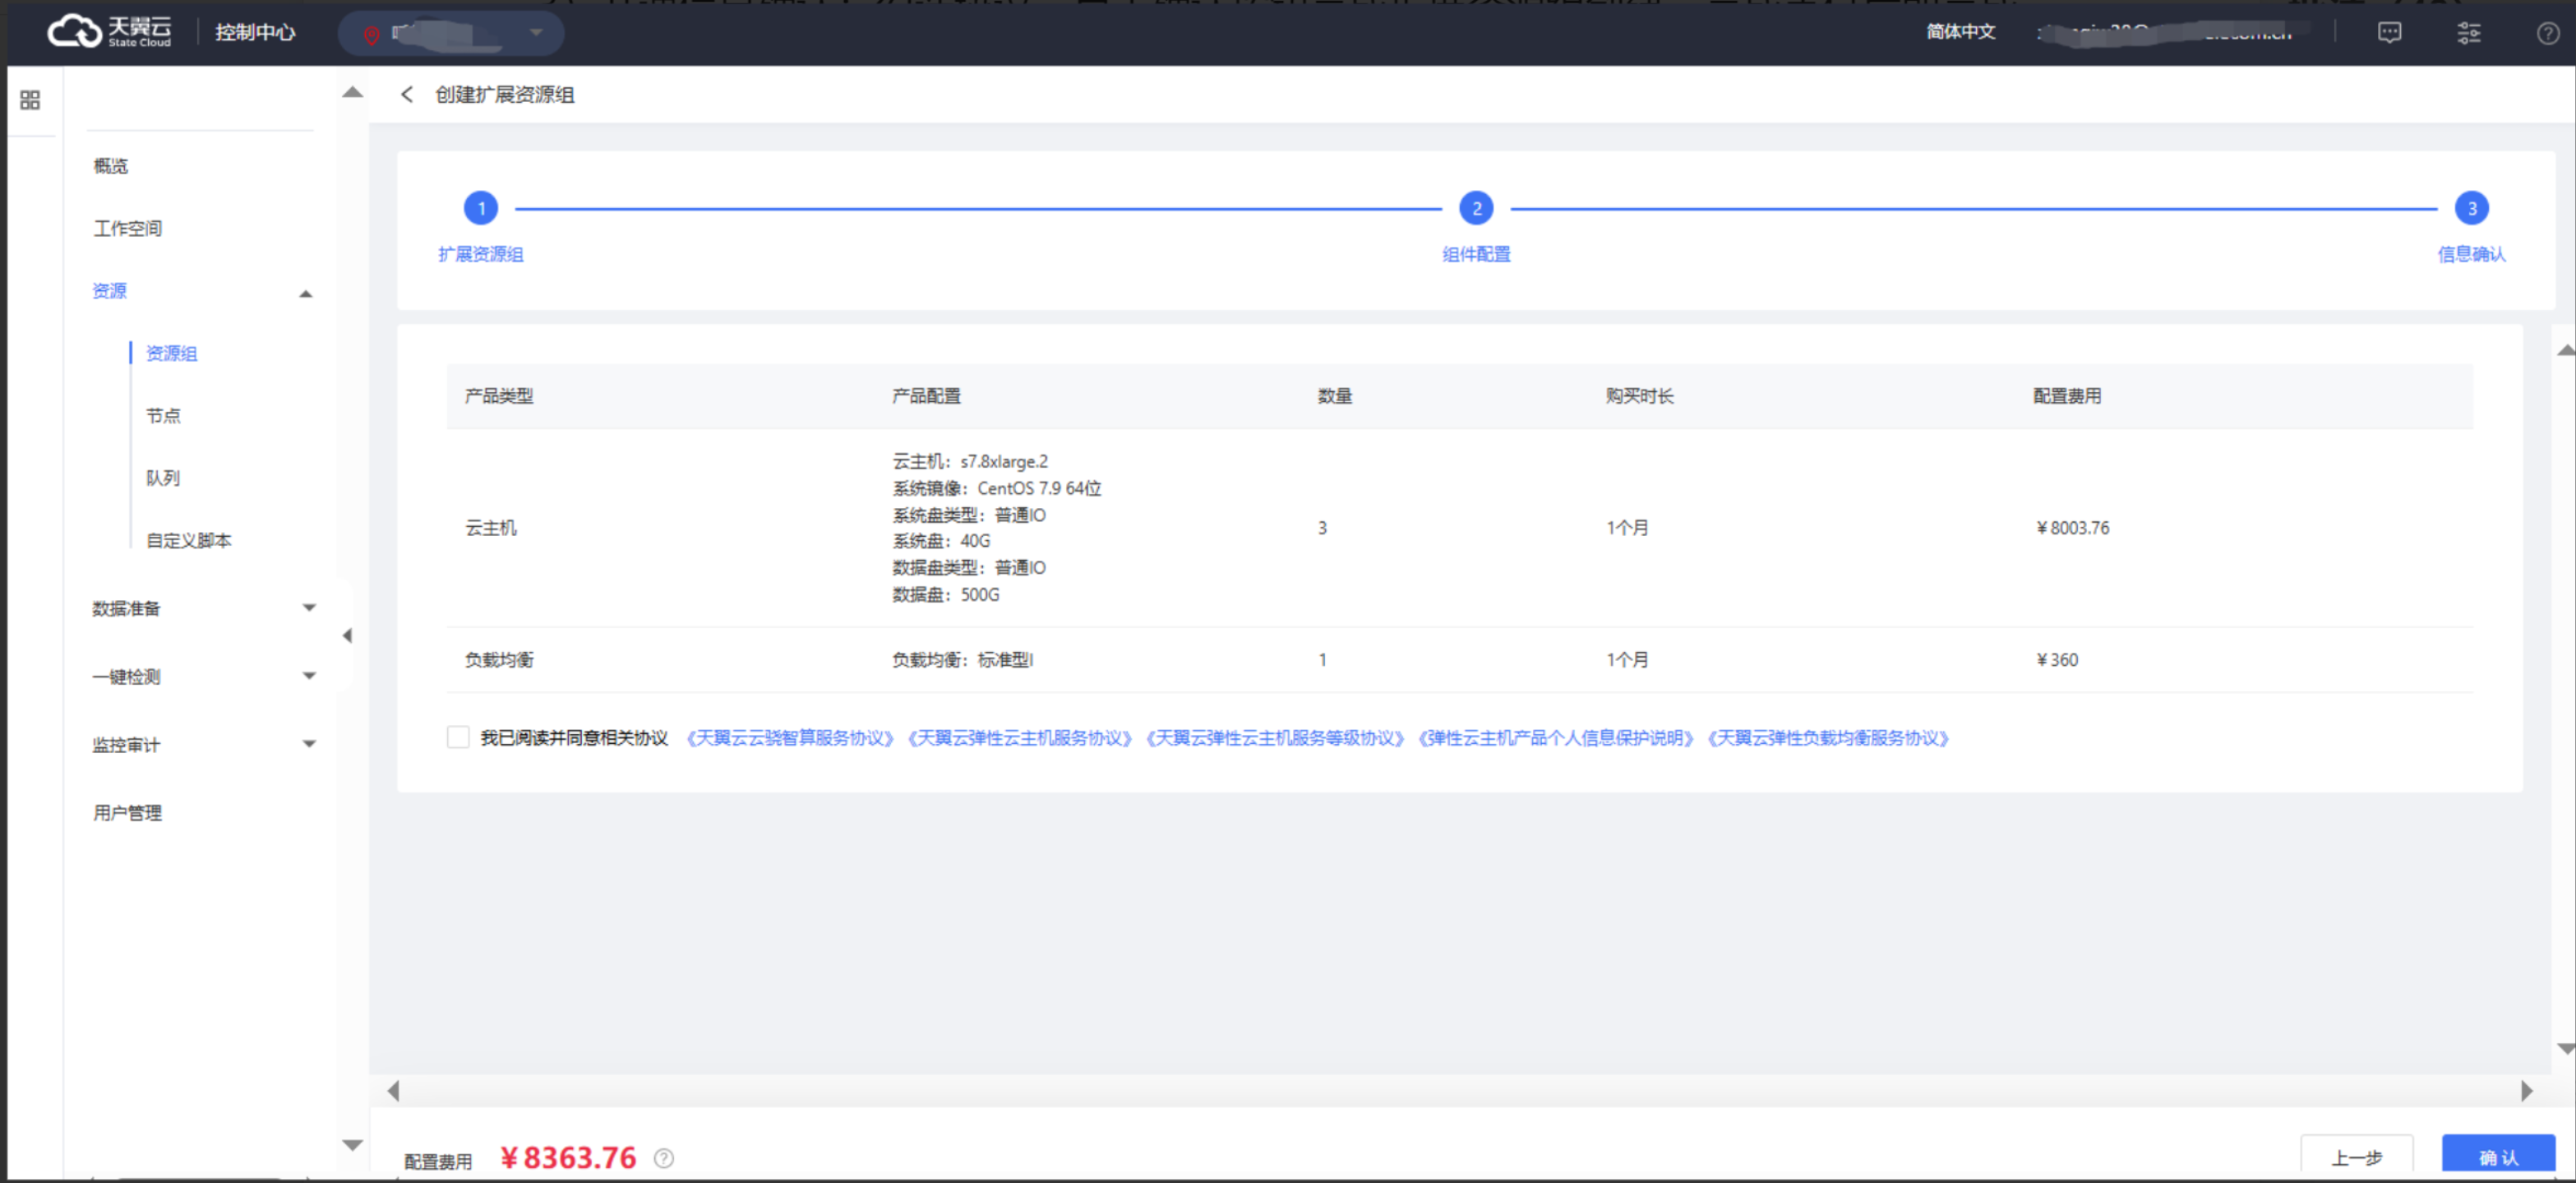The height and width of the screenshot is (1183, 2576).
Task: Click the horizontal scrollbar right arrow
Action: pyautogui.click(x=2526, y=1091)
